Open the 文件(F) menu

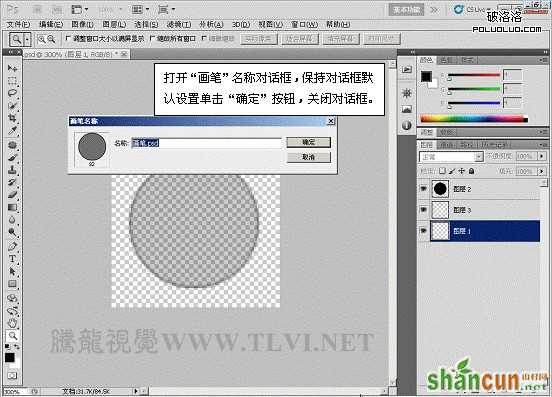coord(18,25)
